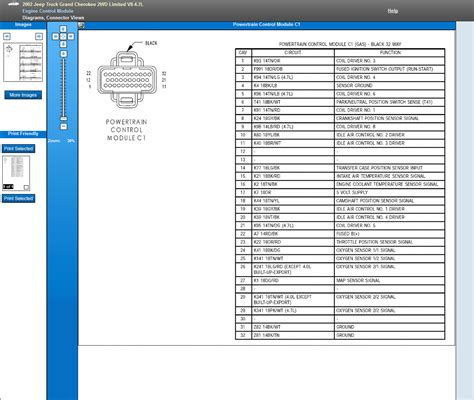Screen dimensions: 474x400
Task: Click the COIL DRIVER NO. 8 cell
Action: pos(390,127)
